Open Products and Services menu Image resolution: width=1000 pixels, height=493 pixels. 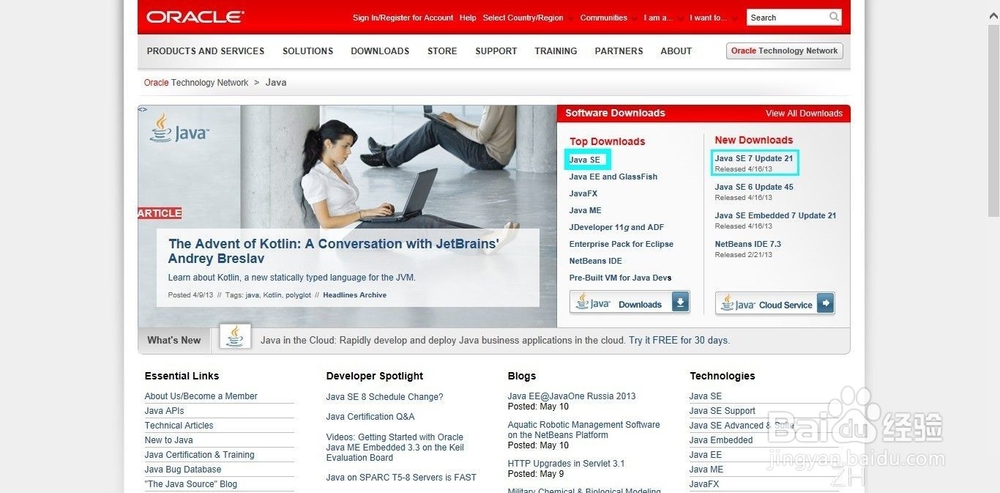click(205, 51)
